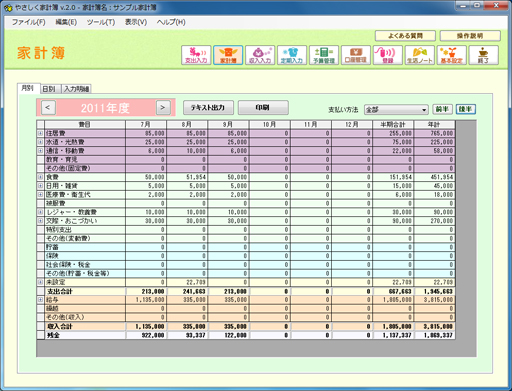Click the よくある質問 FAQ button
The image size is (512, 391).
[x=405, y=36]
